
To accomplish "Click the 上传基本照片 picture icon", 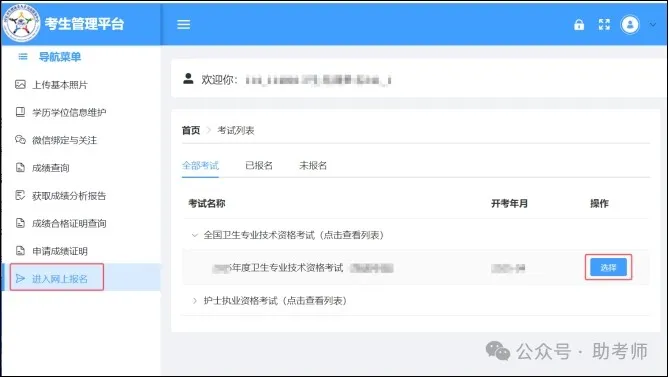I will point(20,84).
